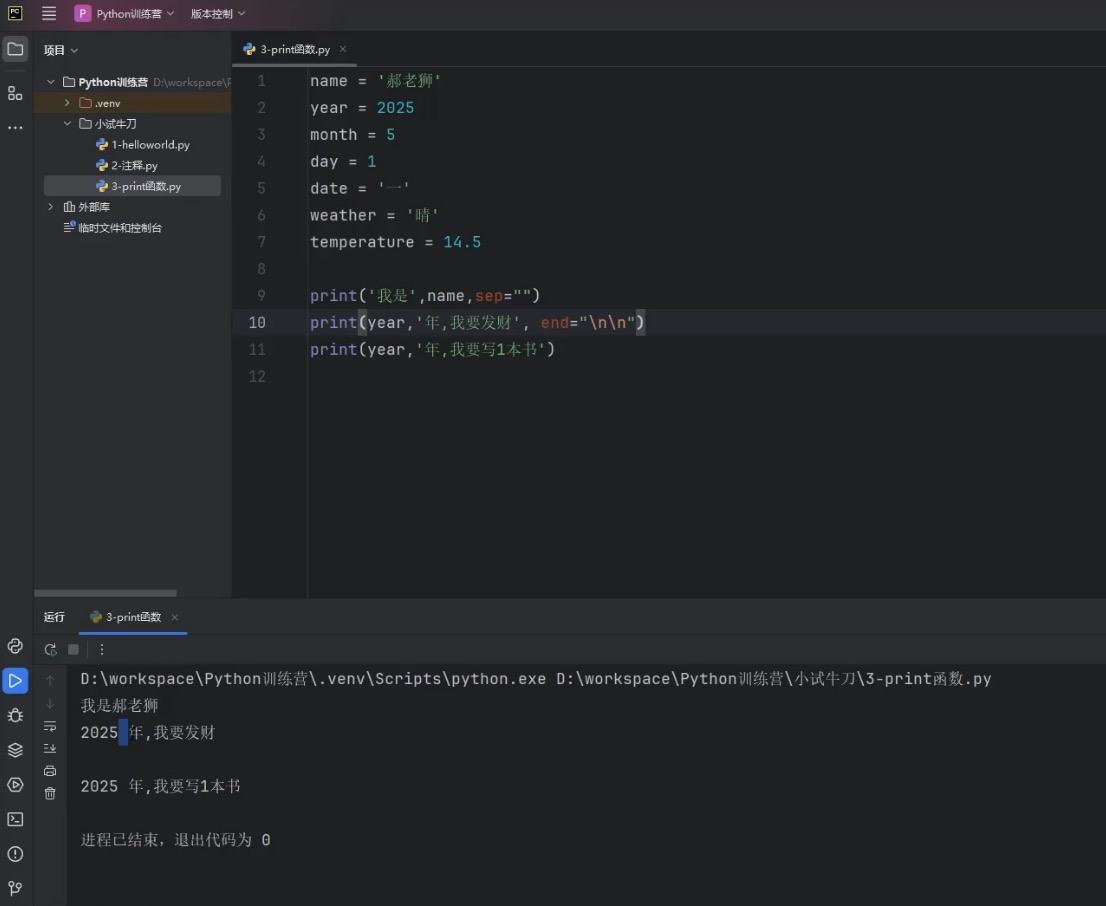
Task: Open the Structure tool window icon
Action: tap(15, 93)
